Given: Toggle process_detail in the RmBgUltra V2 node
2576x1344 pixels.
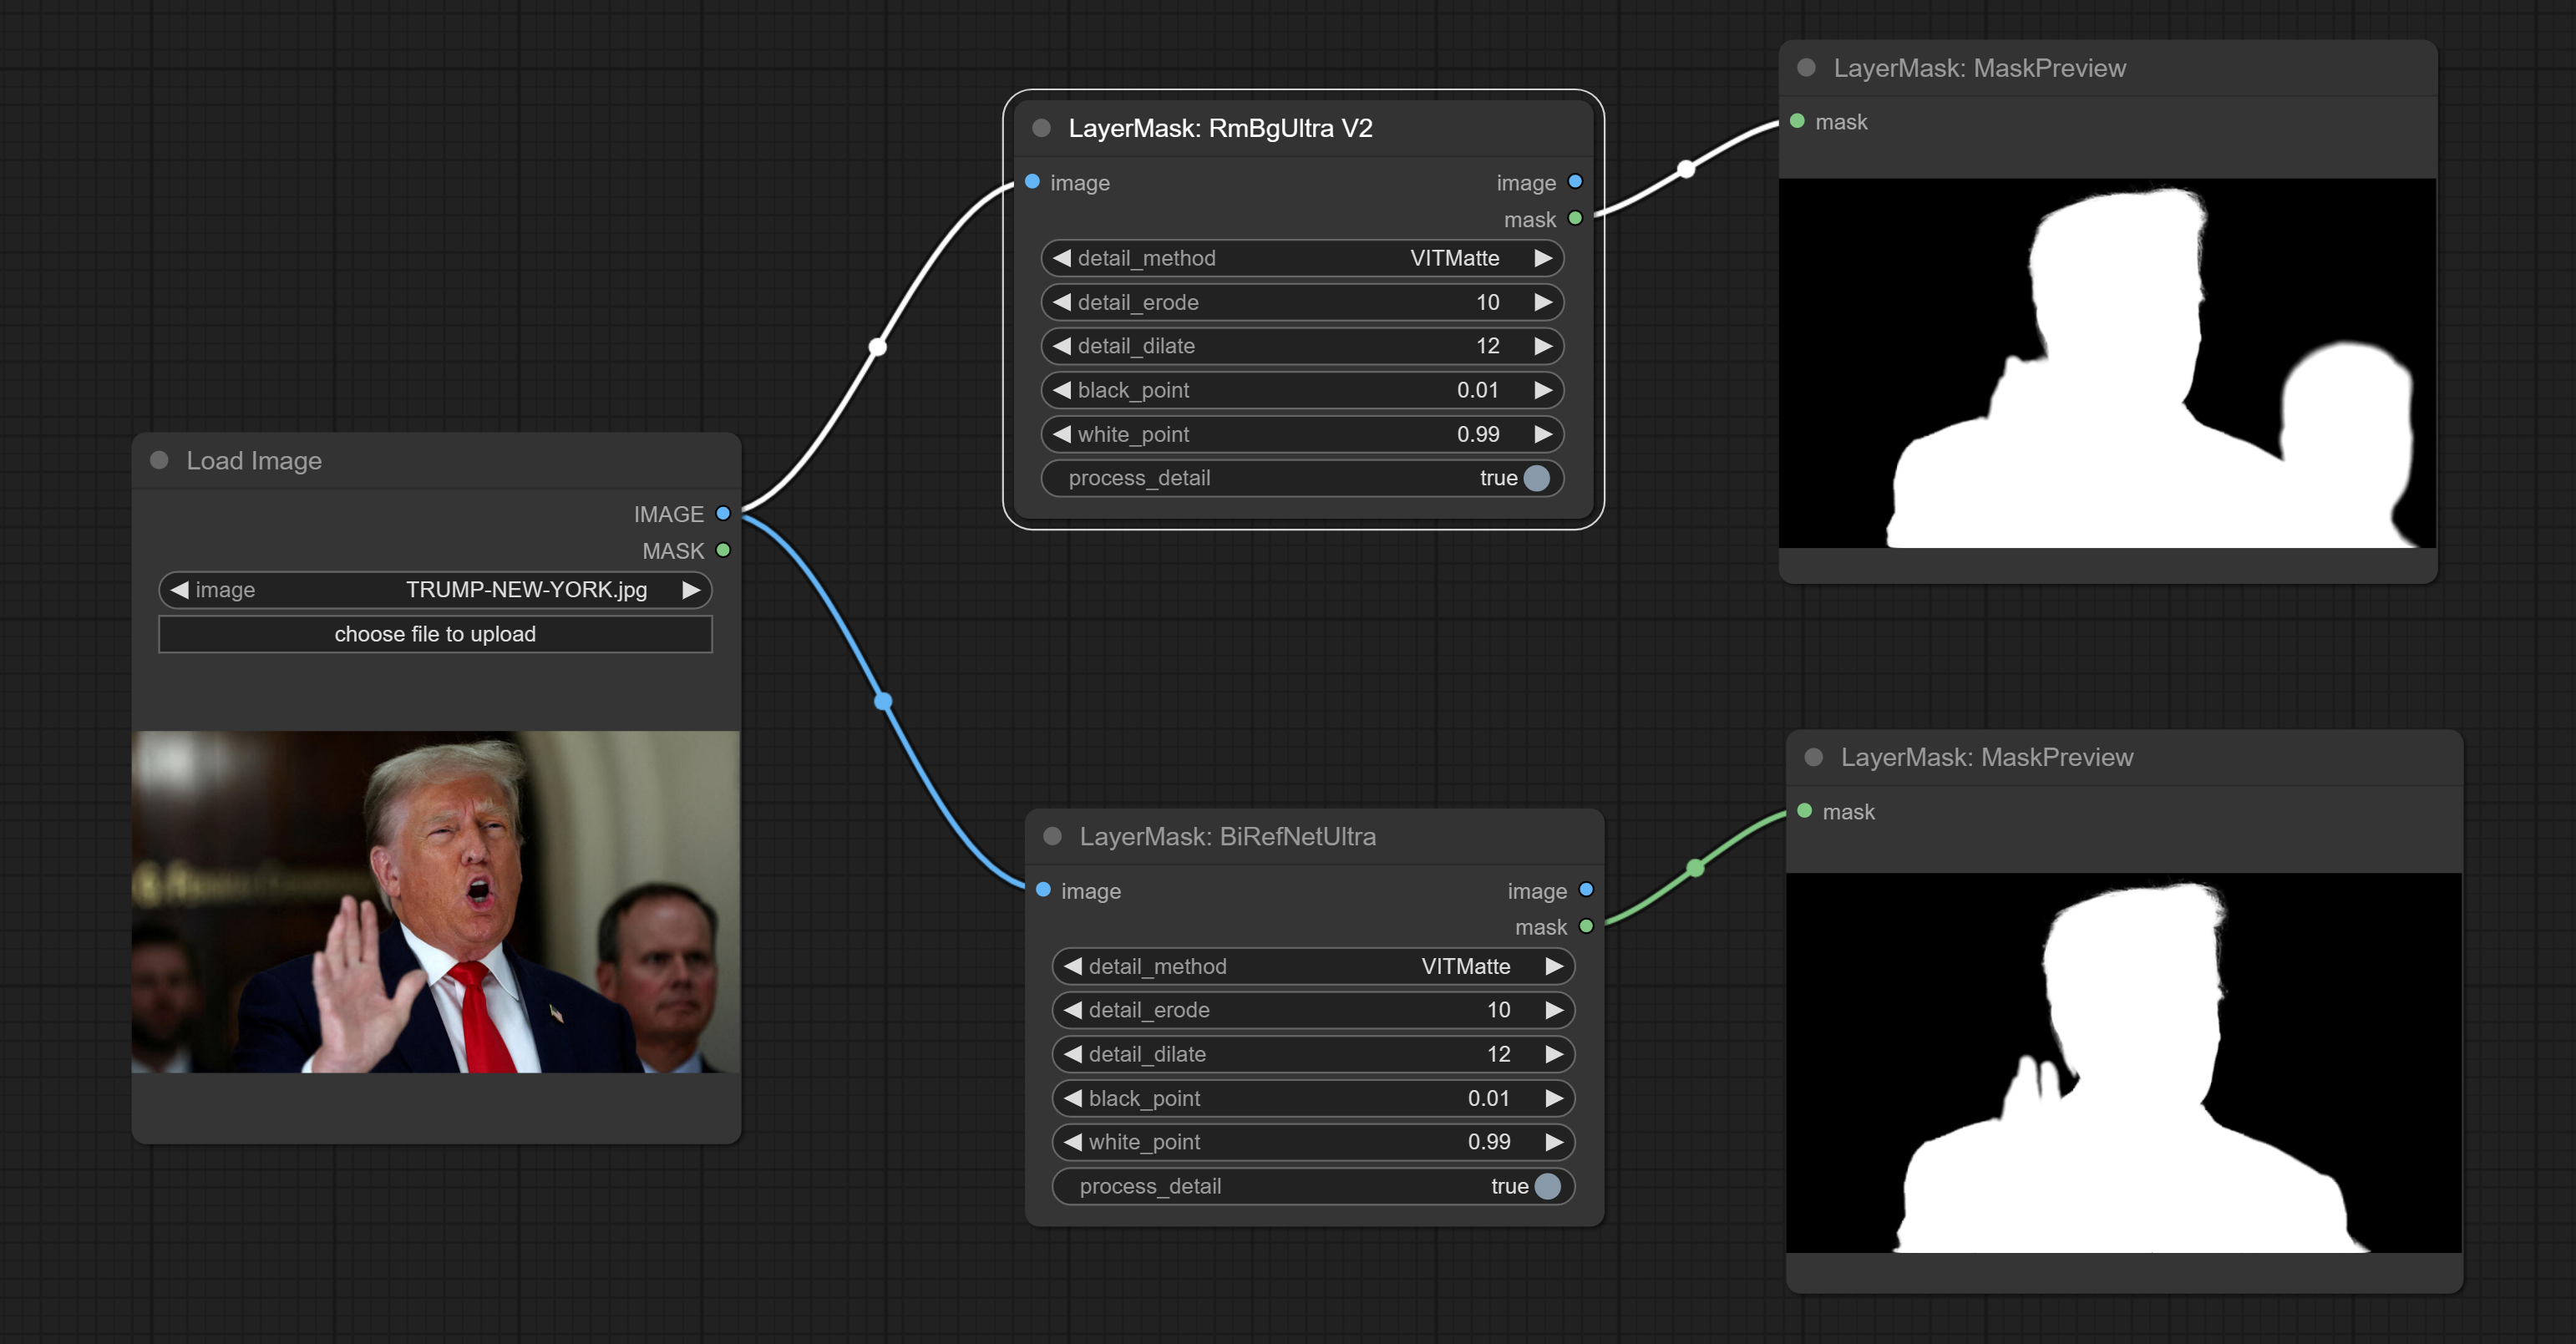Looking at the screenshot, I should [1536, 478].
